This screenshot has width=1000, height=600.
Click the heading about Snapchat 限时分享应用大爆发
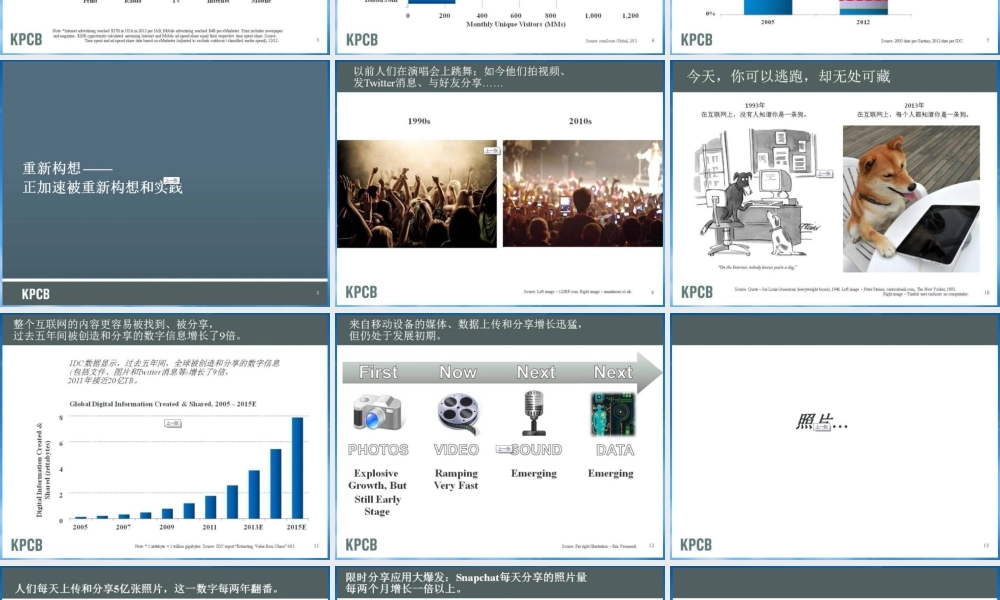click(x=466, y=583)
